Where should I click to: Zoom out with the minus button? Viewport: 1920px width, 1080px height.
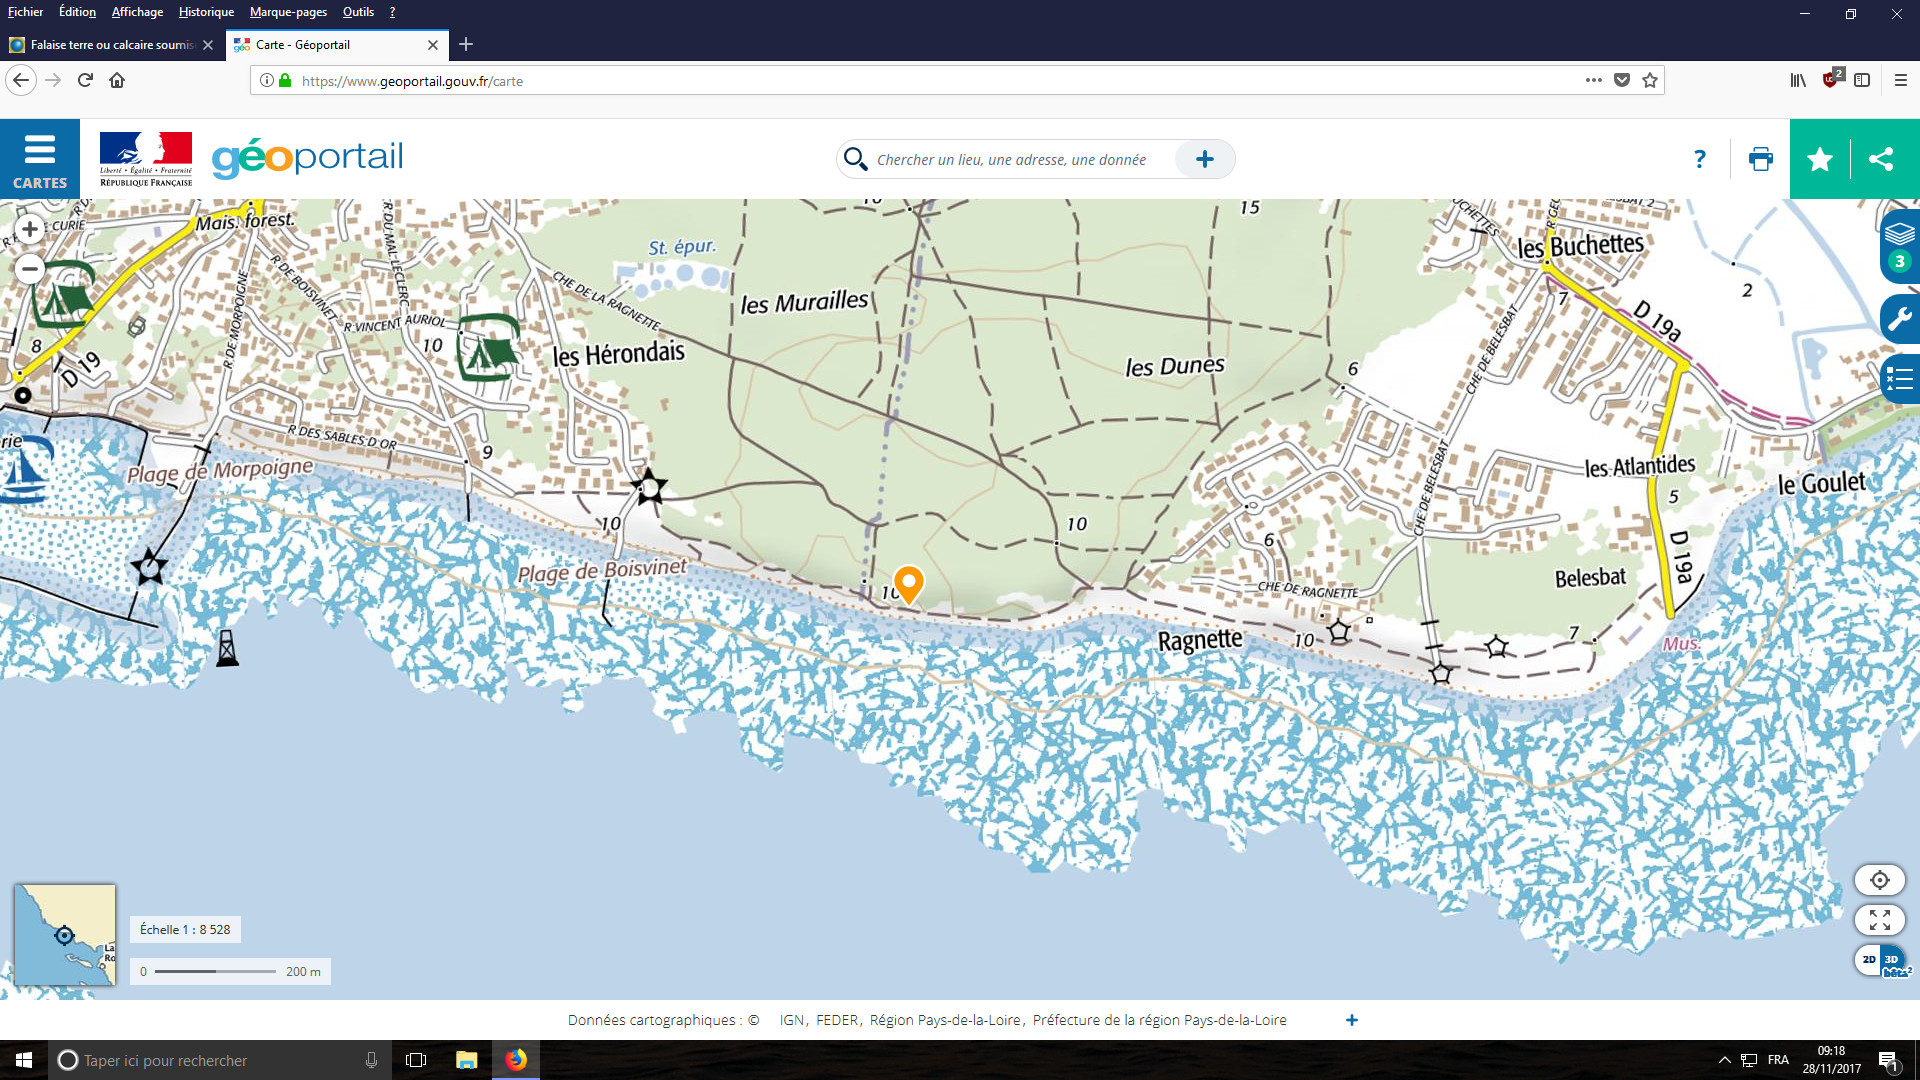point(30,268)
